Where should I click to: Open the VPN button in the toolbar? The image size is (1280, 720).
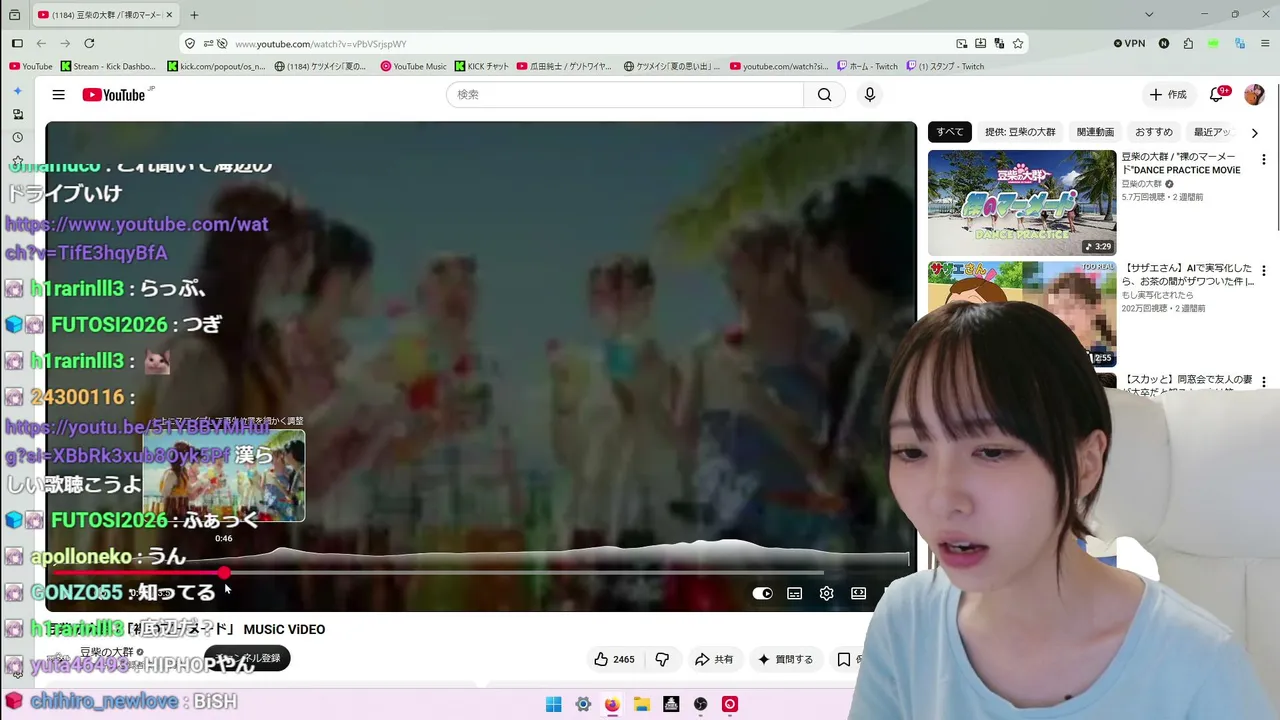(1129, 44)
